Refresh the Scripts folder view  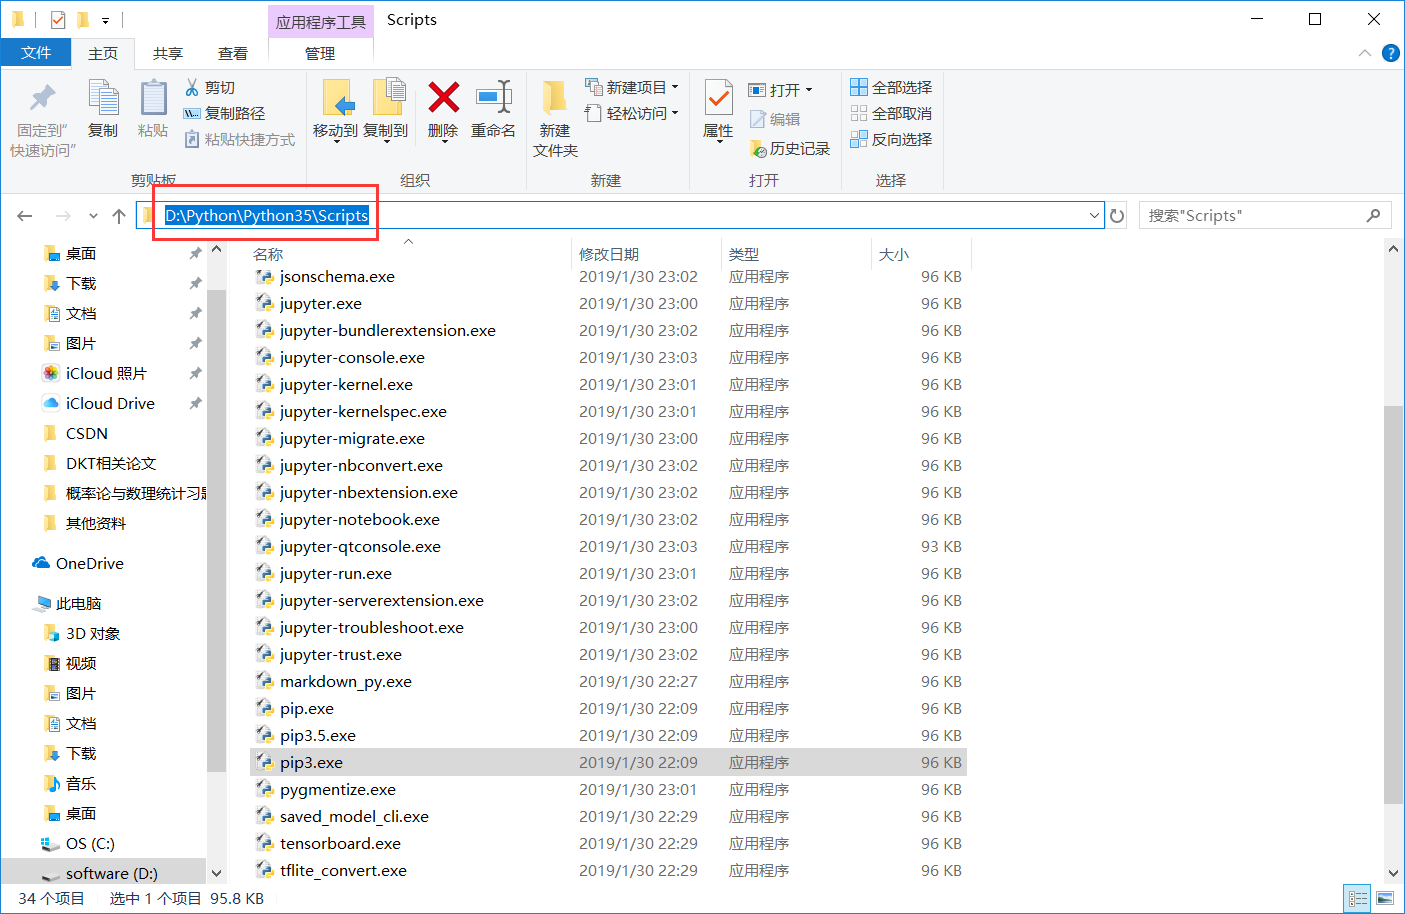click(x=1117, y=216)
